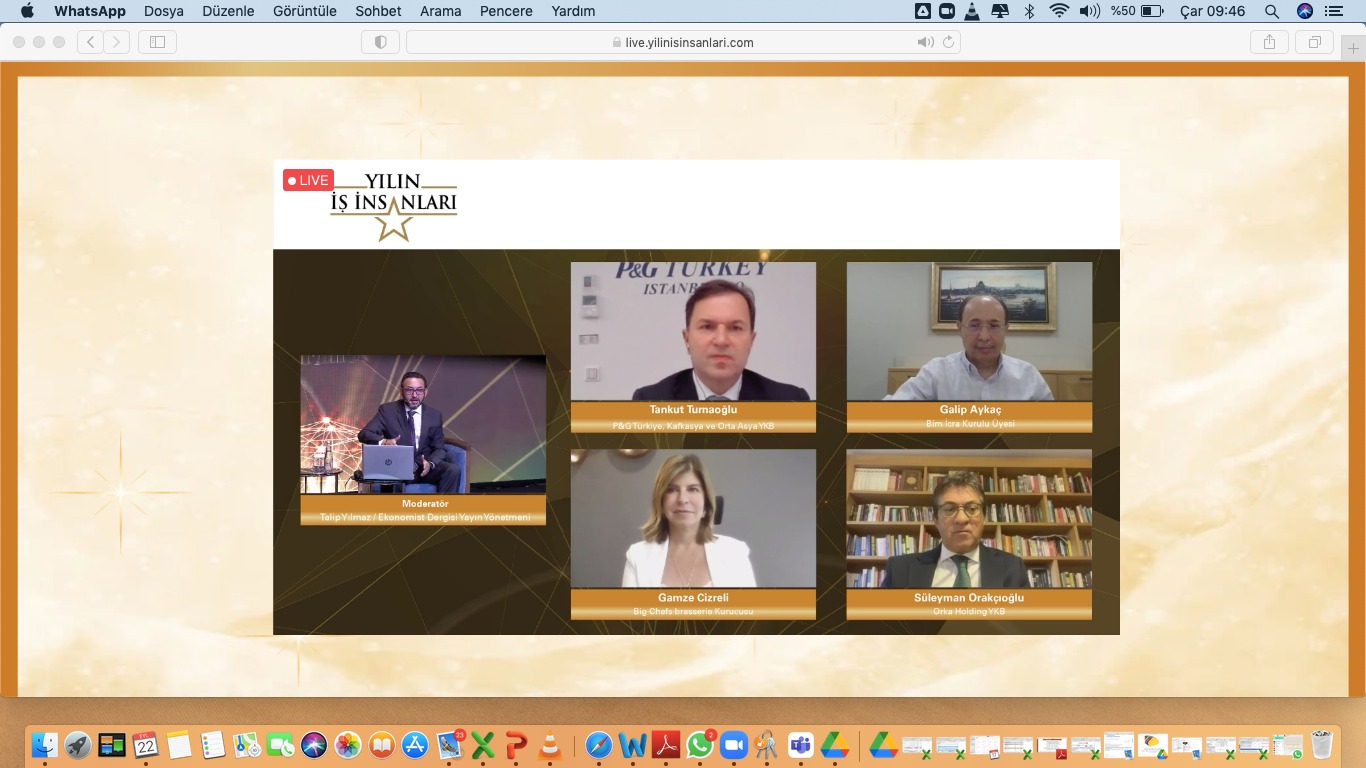Click the battery %50 indicator
1366x768 pixels.
coord(1137,11)
